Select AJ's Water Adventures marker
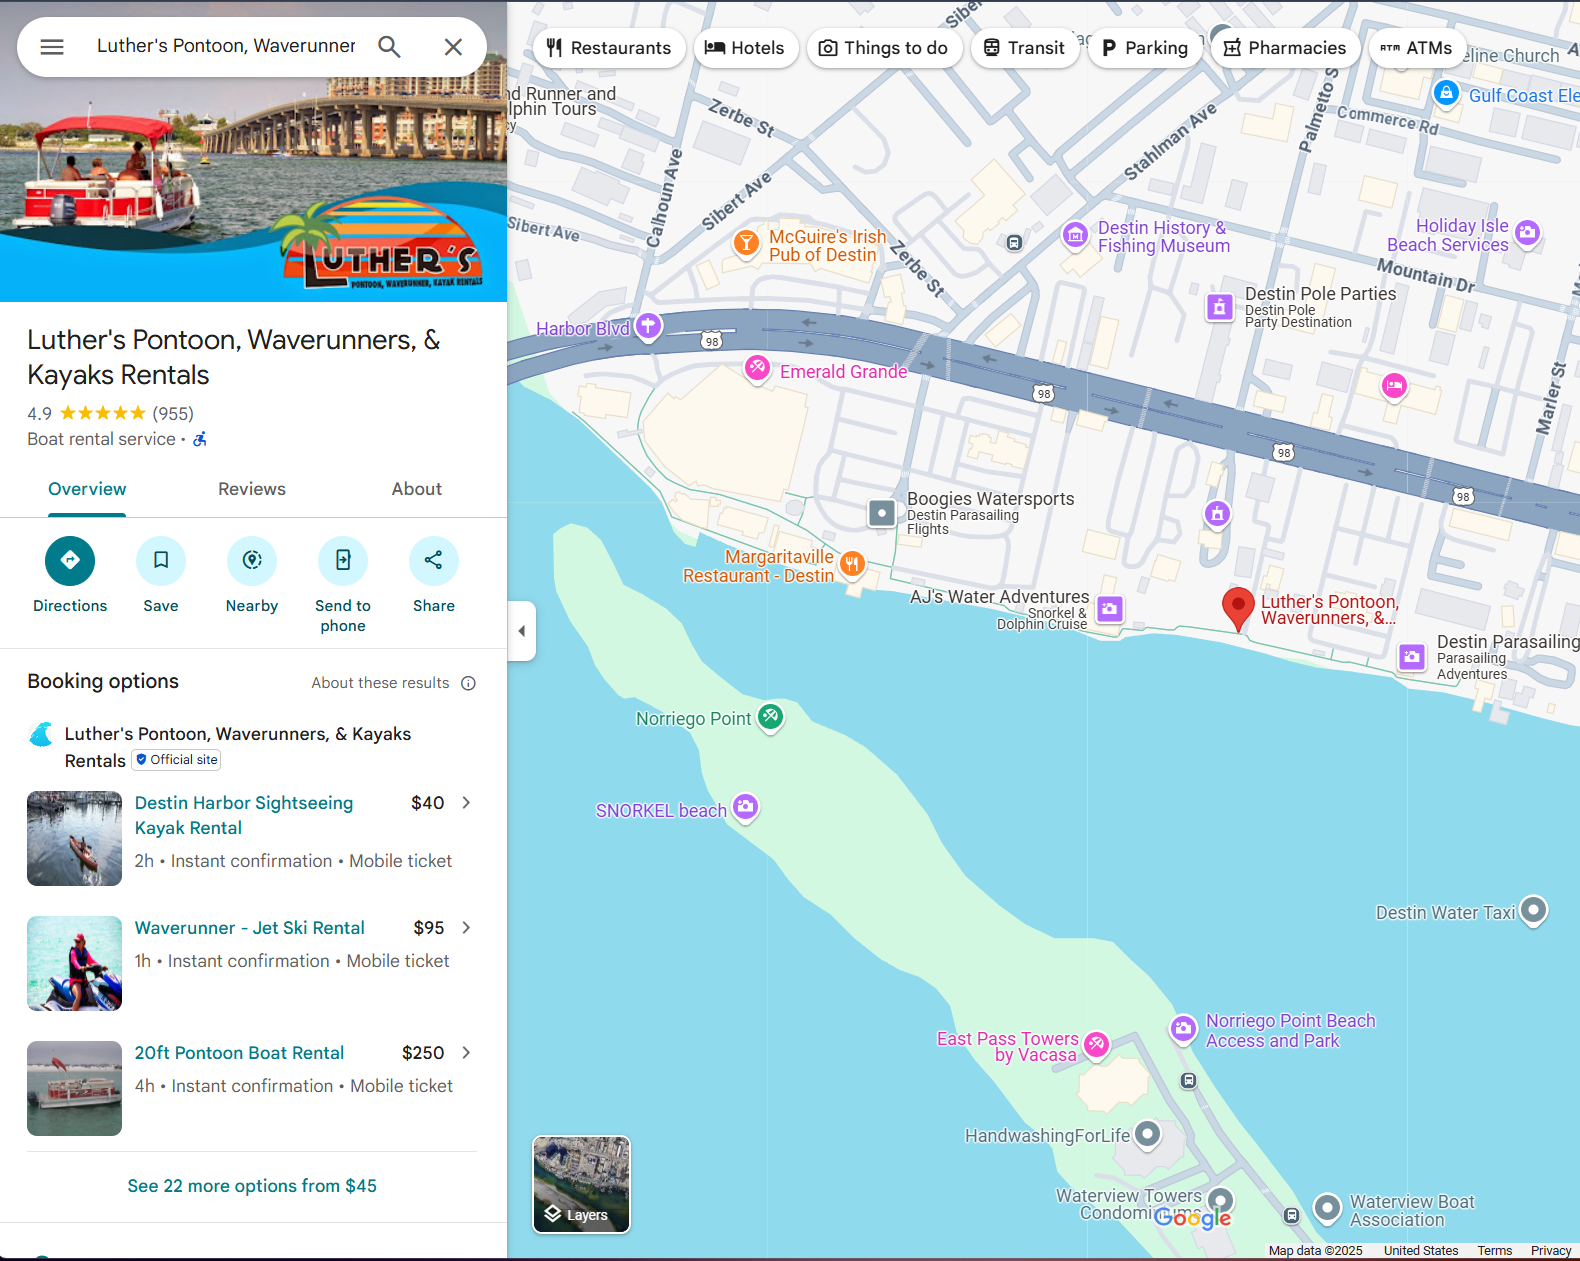 coord(1110,609)
